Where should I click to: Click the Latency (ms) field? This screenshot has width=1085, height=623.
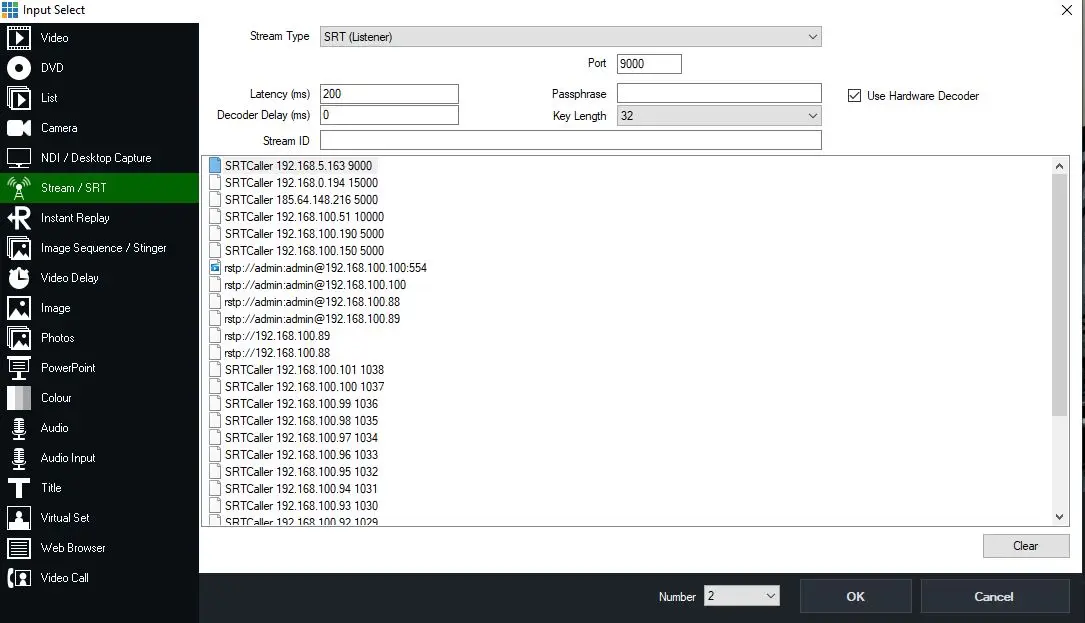[389, 93]
